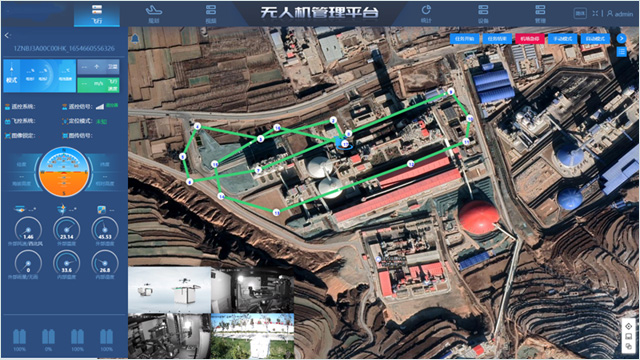Click the 任务开始 start-mission button

click(464, 39)
